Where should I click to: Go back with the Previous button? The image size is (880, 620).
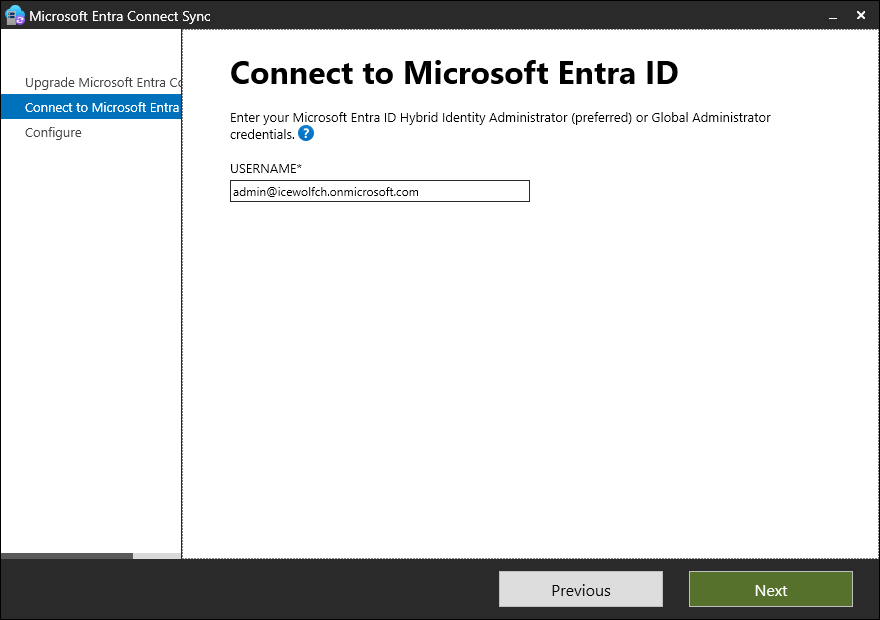581,589
